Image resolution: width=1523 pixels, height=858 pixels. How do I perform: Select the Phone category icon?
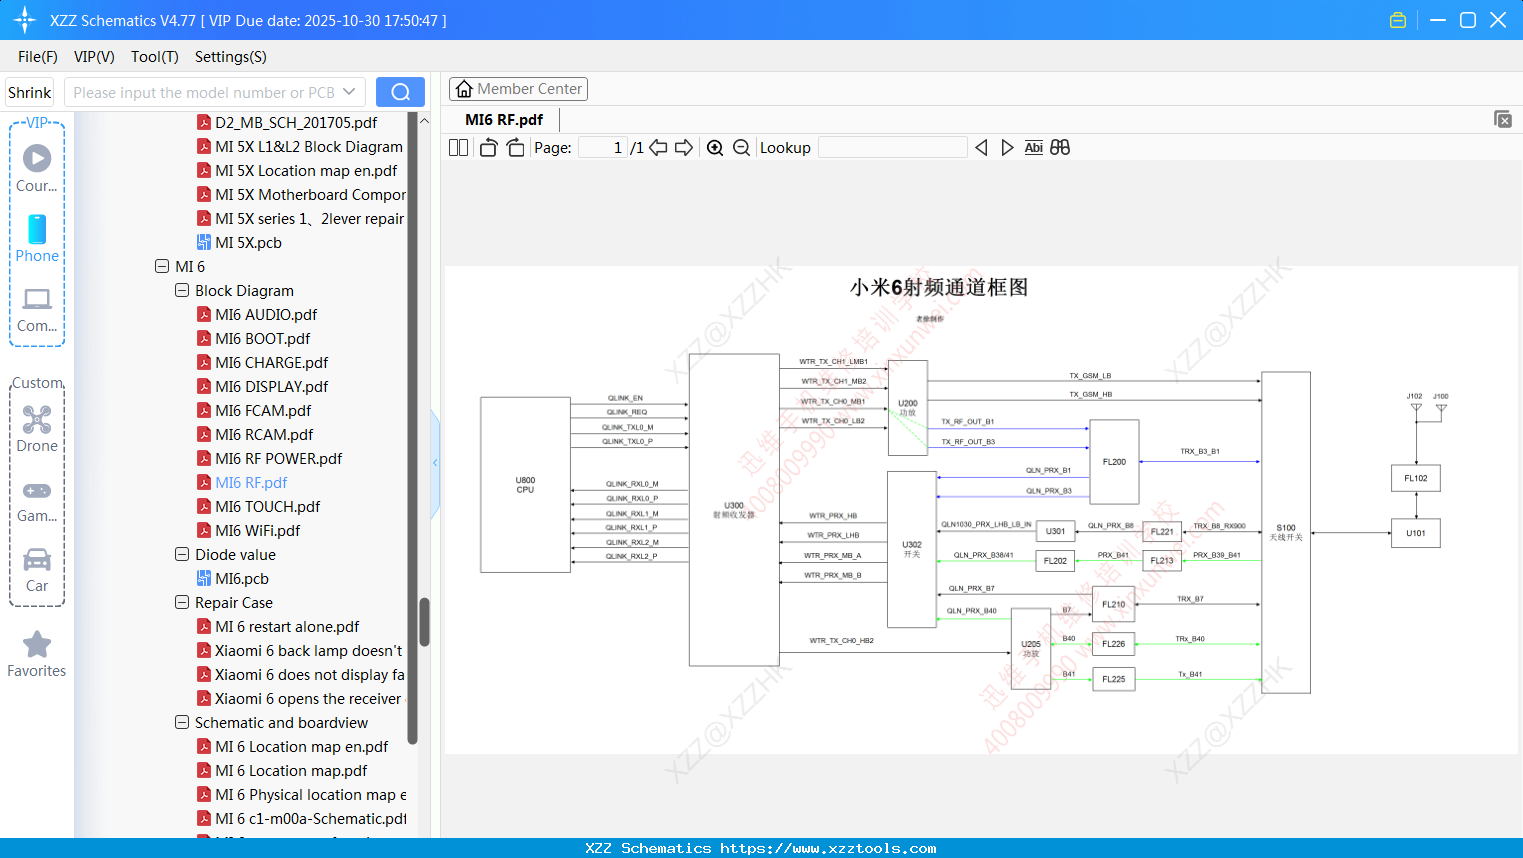(x=37, y=239)
